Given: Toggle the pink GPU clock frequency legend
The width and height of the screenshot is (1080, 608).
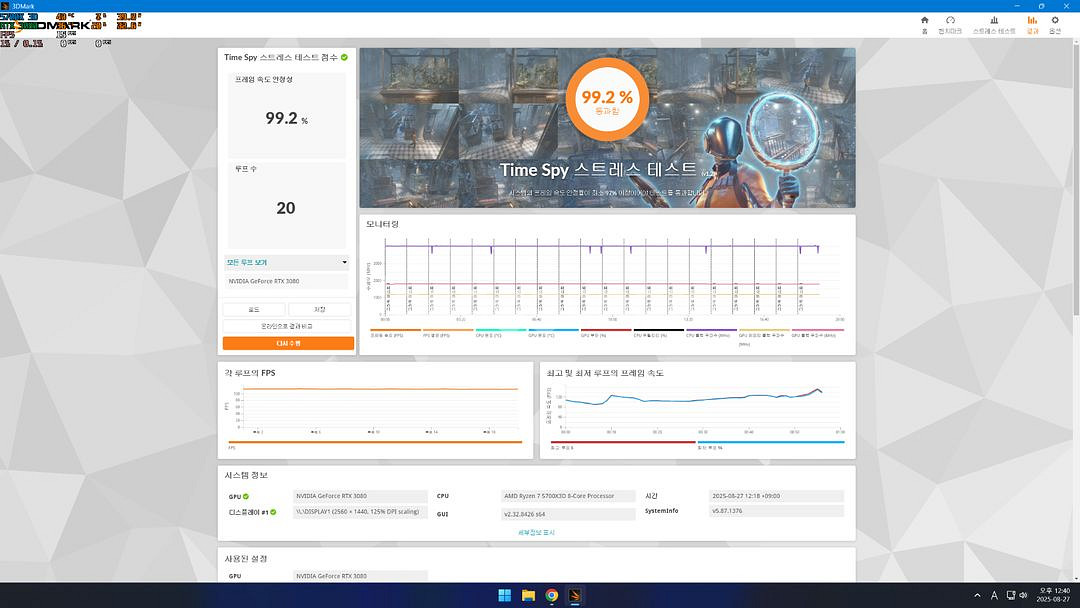Looking at the screenshot, I should pos(817,333).
